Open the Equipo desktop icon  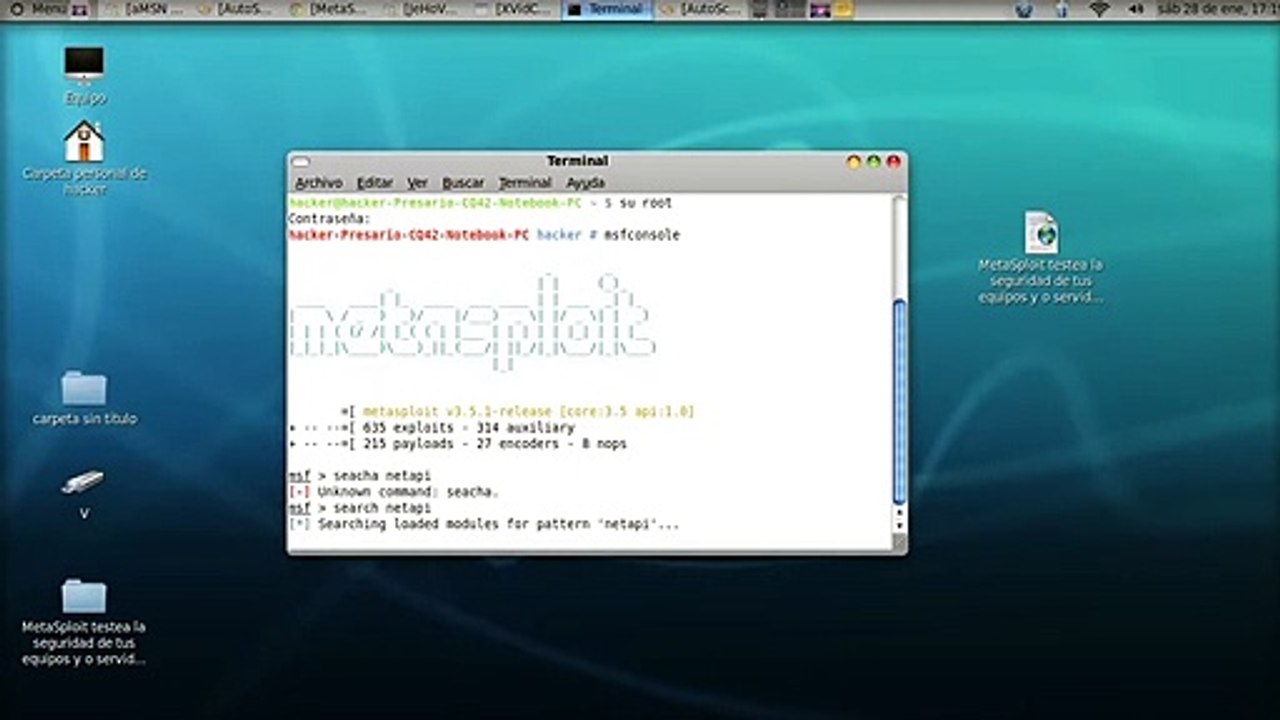tap(84, 73)
